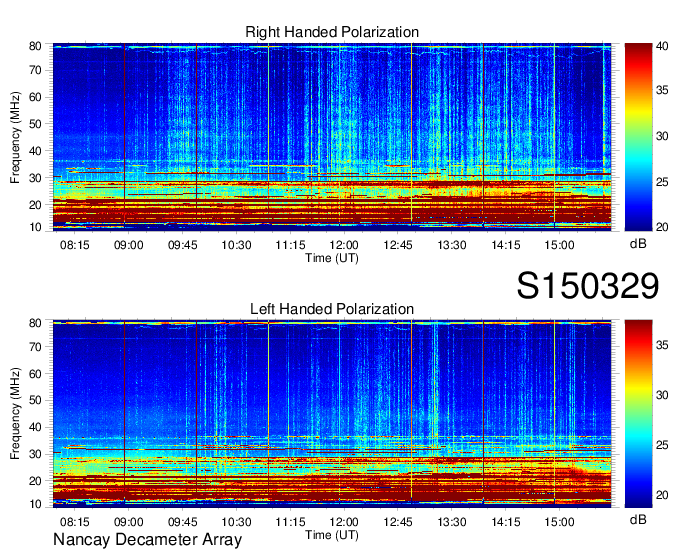Click the 15:00 tick of the upper plot
Viewport: 680px width, 552px height.
(x=559, y=245)
